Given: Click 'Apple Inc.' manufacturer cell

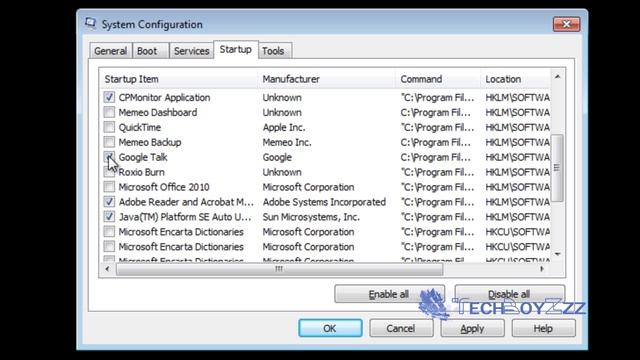Looking at the screenshot, I should pos(284,127).
